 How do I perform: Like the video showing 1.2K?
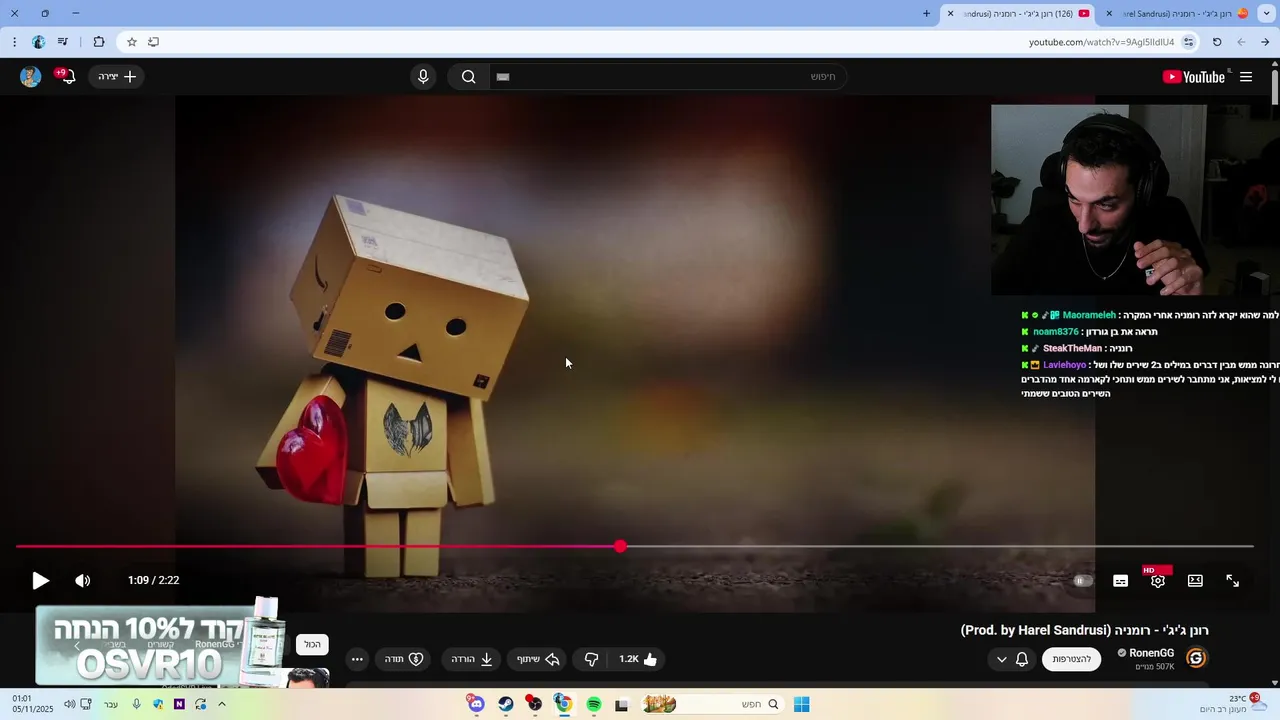point(639,659)
